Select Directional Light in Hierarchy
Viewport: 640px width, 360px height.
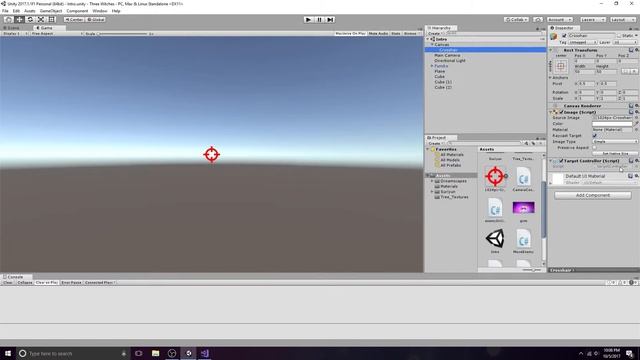[x=450, y=60]
